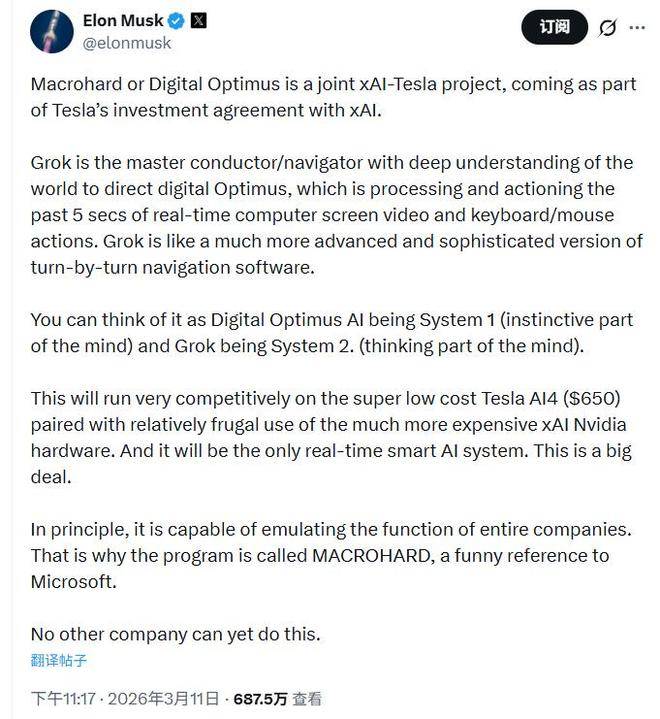This screenshot has height=719, width=660.
Task: Open the three-dot more options menu
Action: coord(637,28)
